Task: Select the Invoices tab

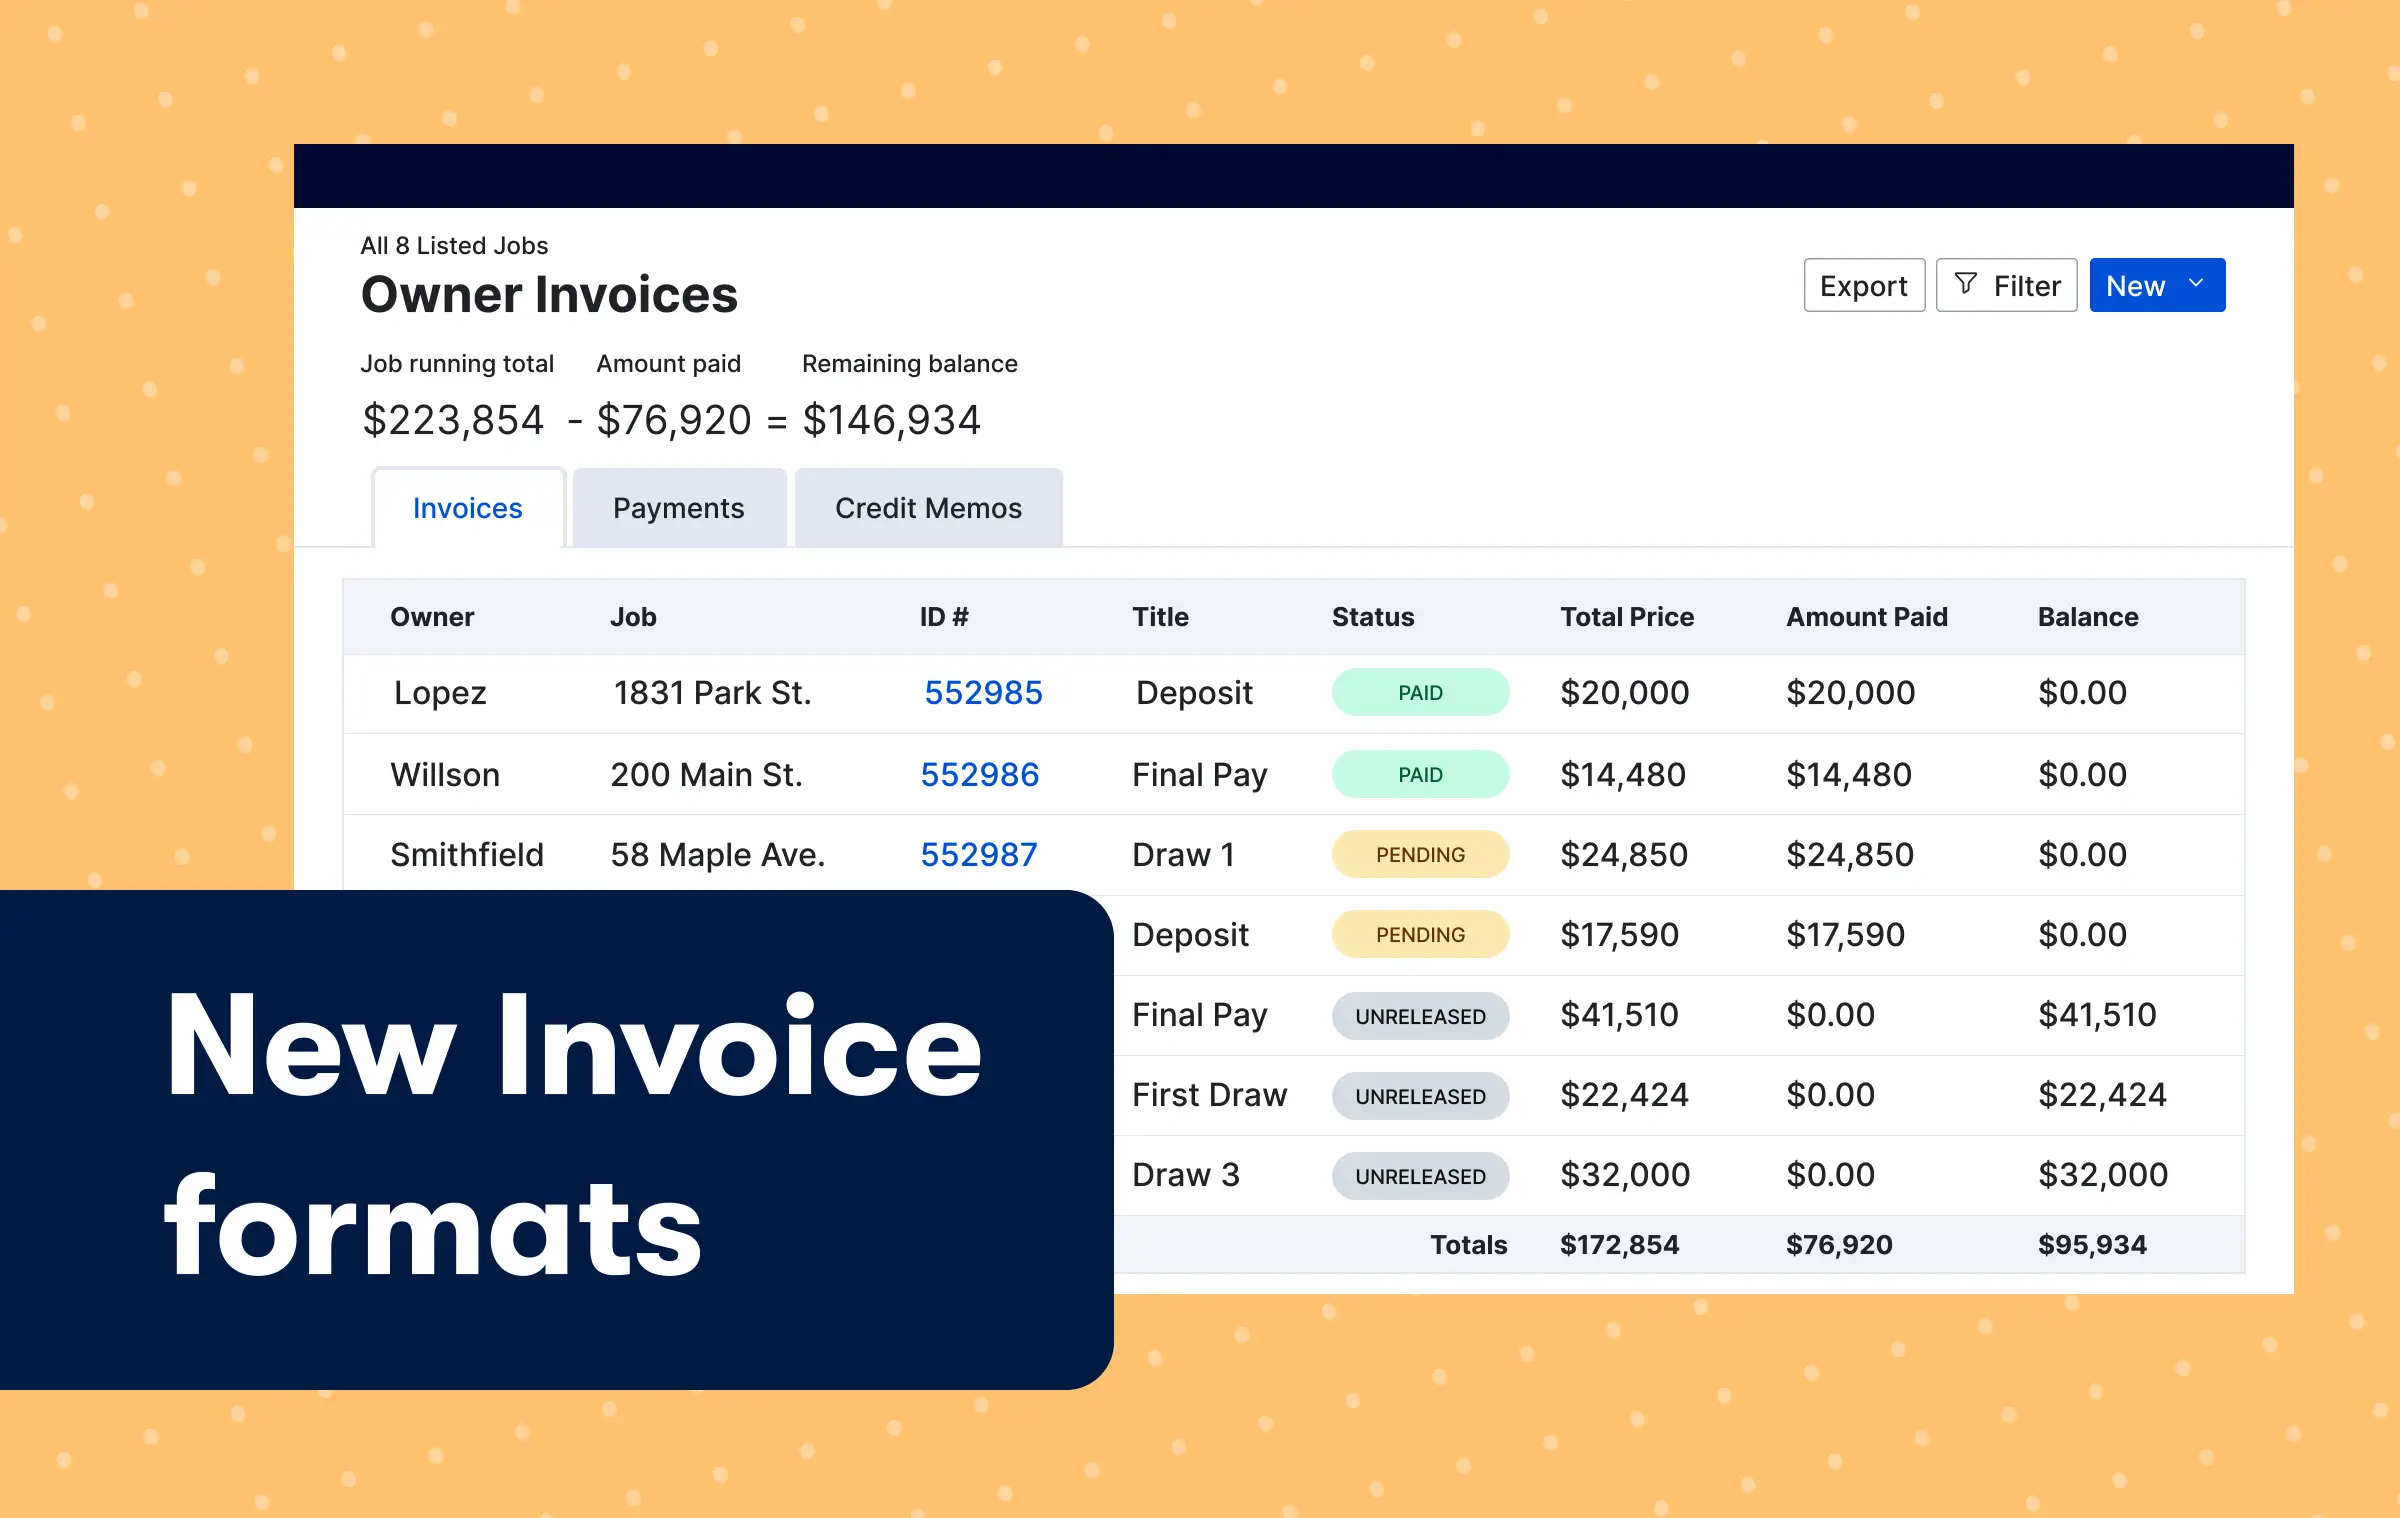Action: [467, 508]
